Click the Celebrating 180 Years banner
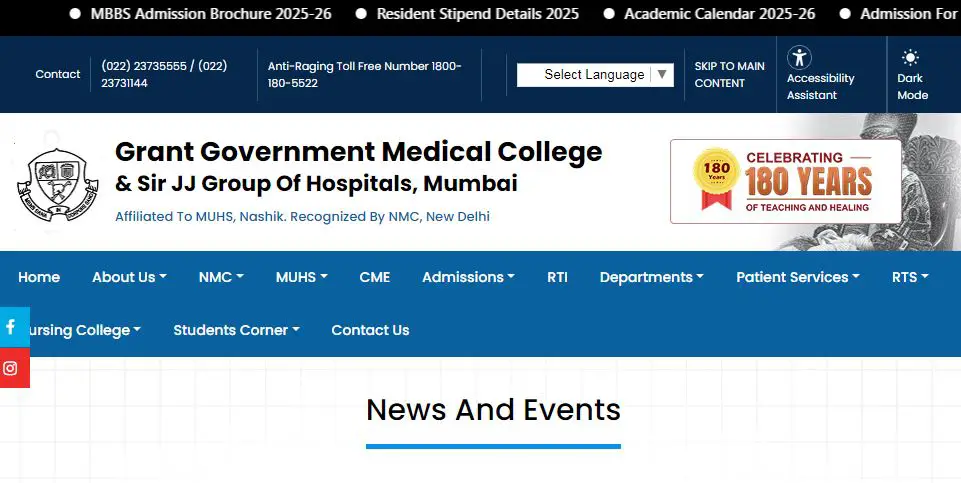 pyautogui.click(x=786, y=181)
